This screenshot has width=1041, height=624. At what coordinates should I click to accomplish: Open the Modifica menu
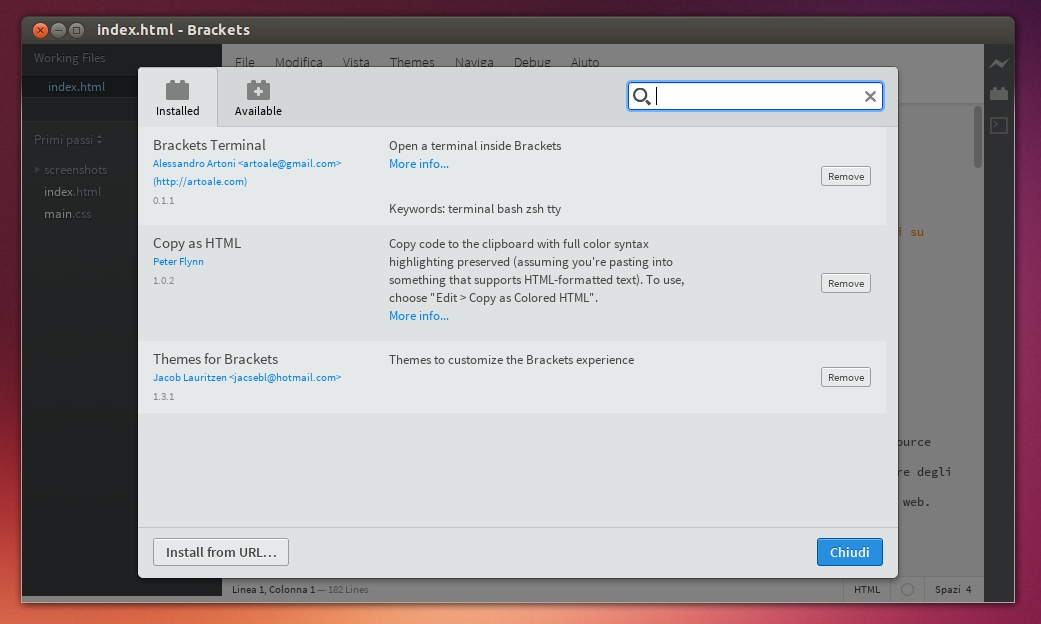coord(299,62)
